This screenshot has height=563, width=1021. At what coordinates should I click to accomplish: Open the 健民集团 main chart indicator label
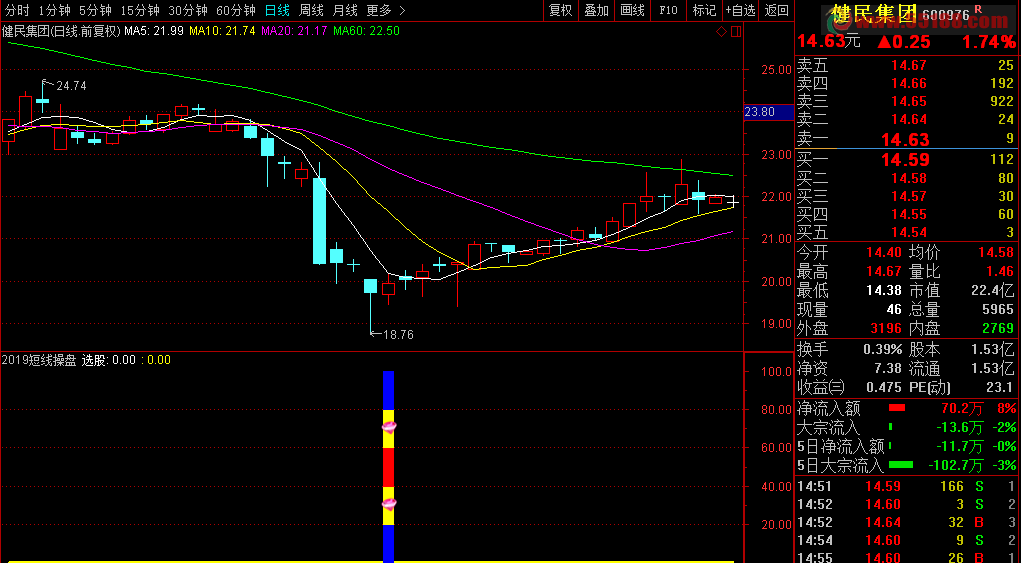60,31
